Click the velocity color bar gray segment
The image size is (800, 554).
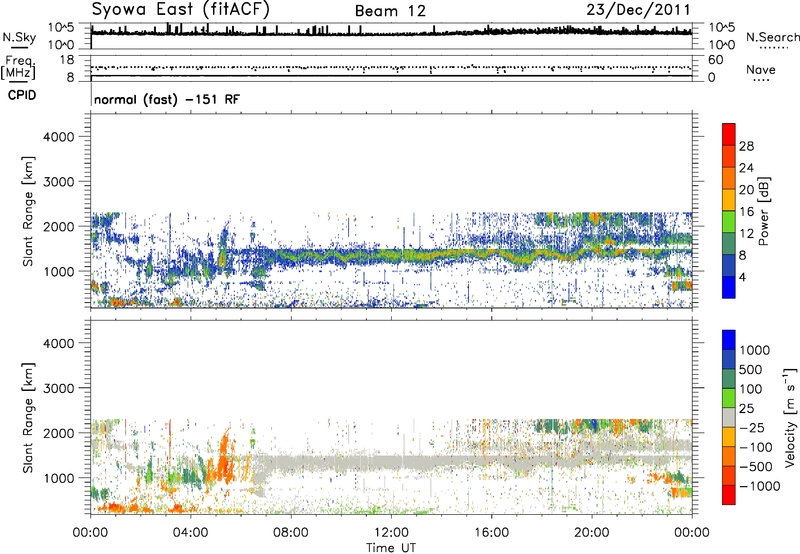(x=729, y=417)
